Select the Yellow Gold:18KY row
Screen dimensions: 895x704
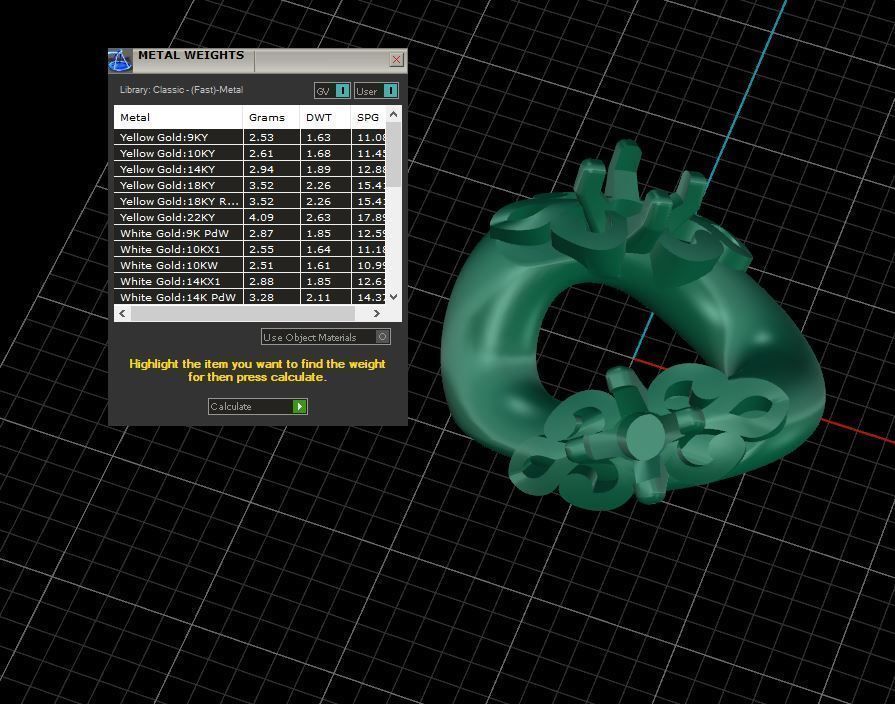coord(250,185)
